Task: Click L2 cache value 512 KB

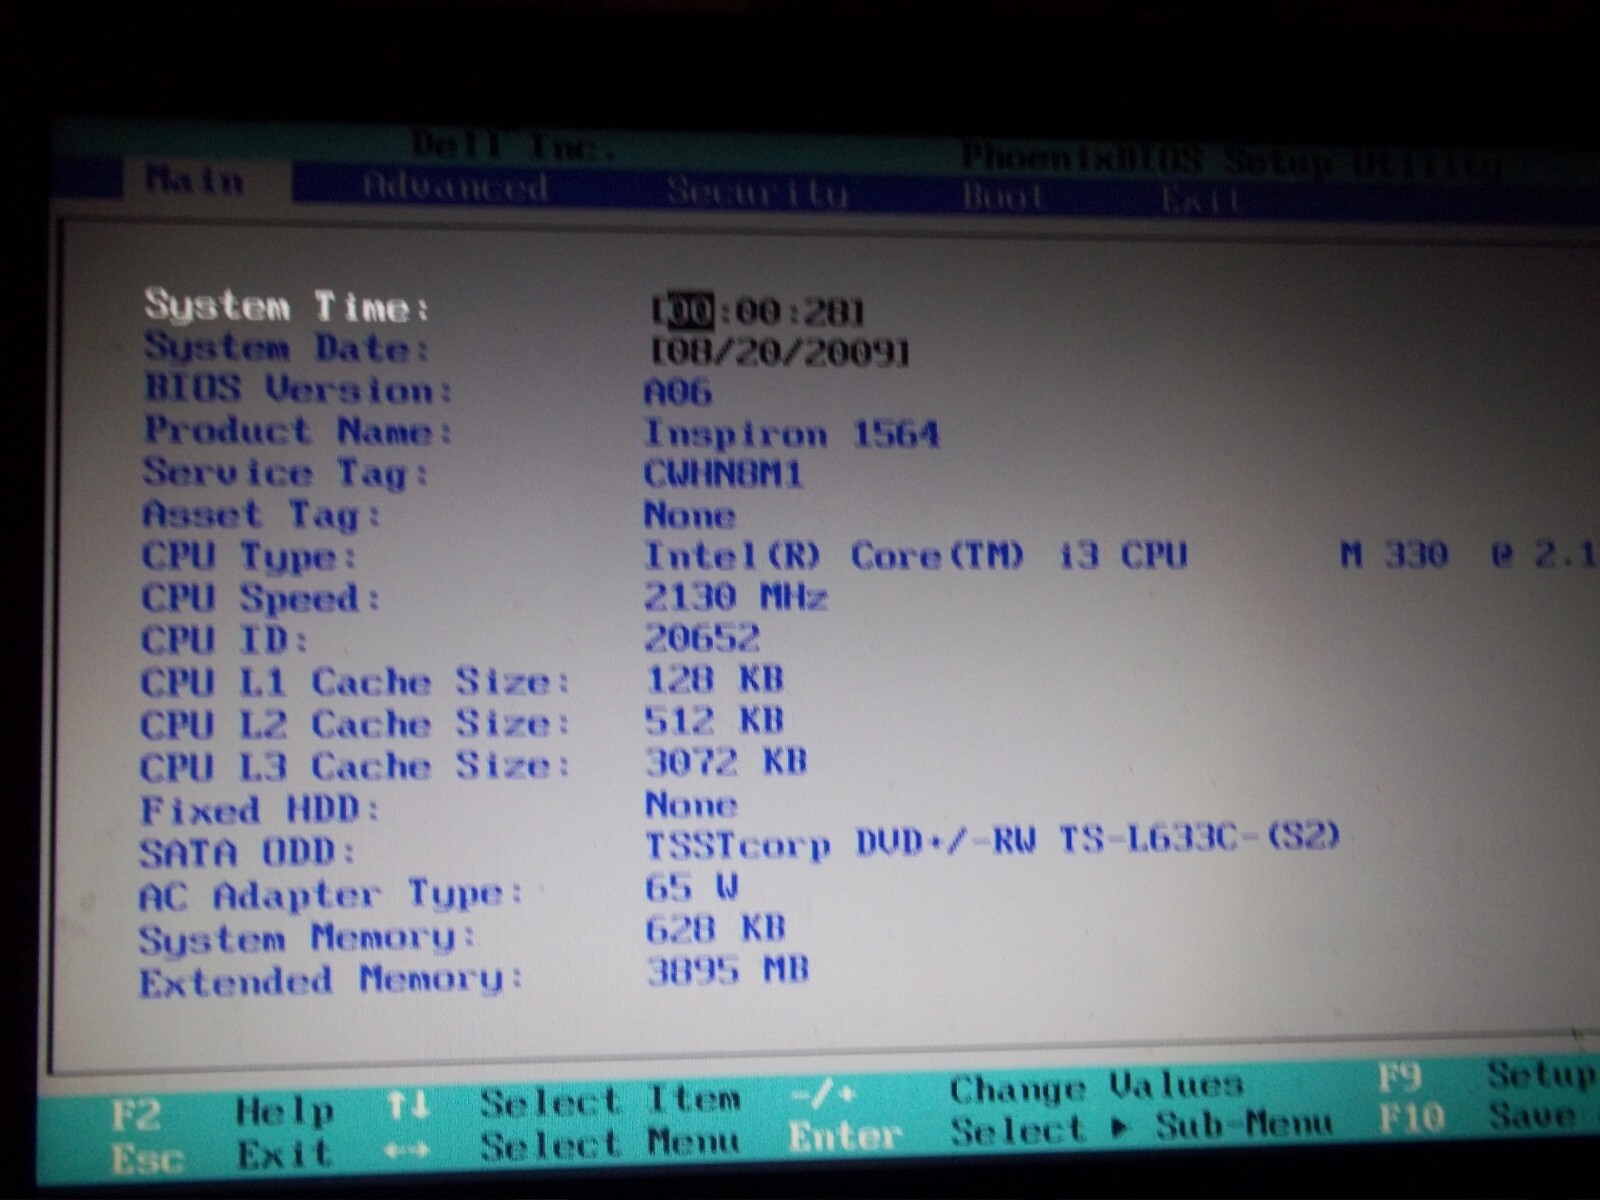Action: tap(714, 720)
